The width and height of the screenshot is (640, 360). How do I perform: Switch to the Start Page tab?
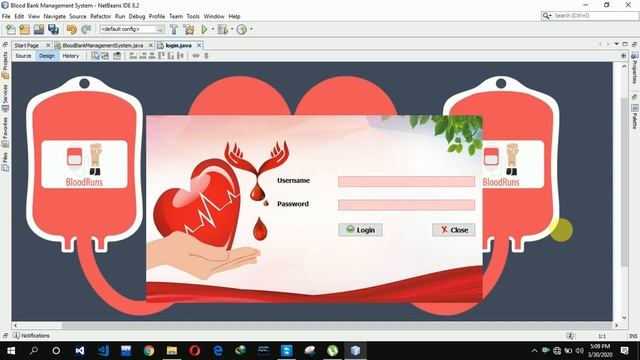(27, 45)
